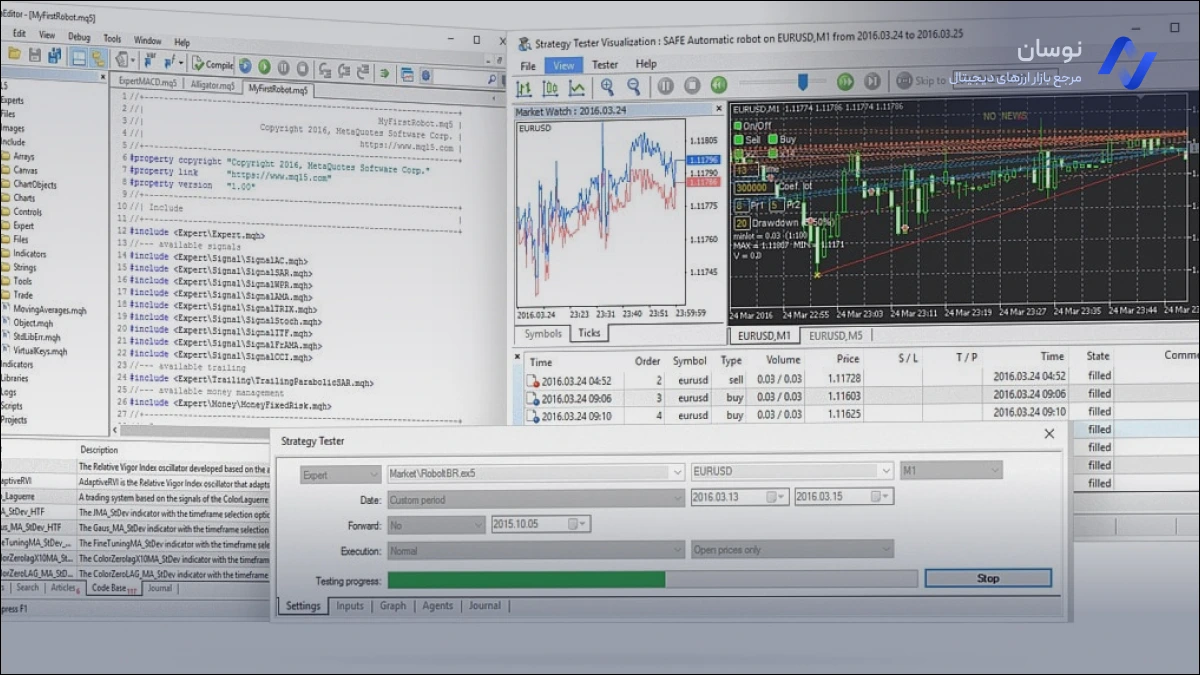Screen dimensions: 1200x675
Task: Pause the visualization with the pause icon
Action: click(665, 86)
